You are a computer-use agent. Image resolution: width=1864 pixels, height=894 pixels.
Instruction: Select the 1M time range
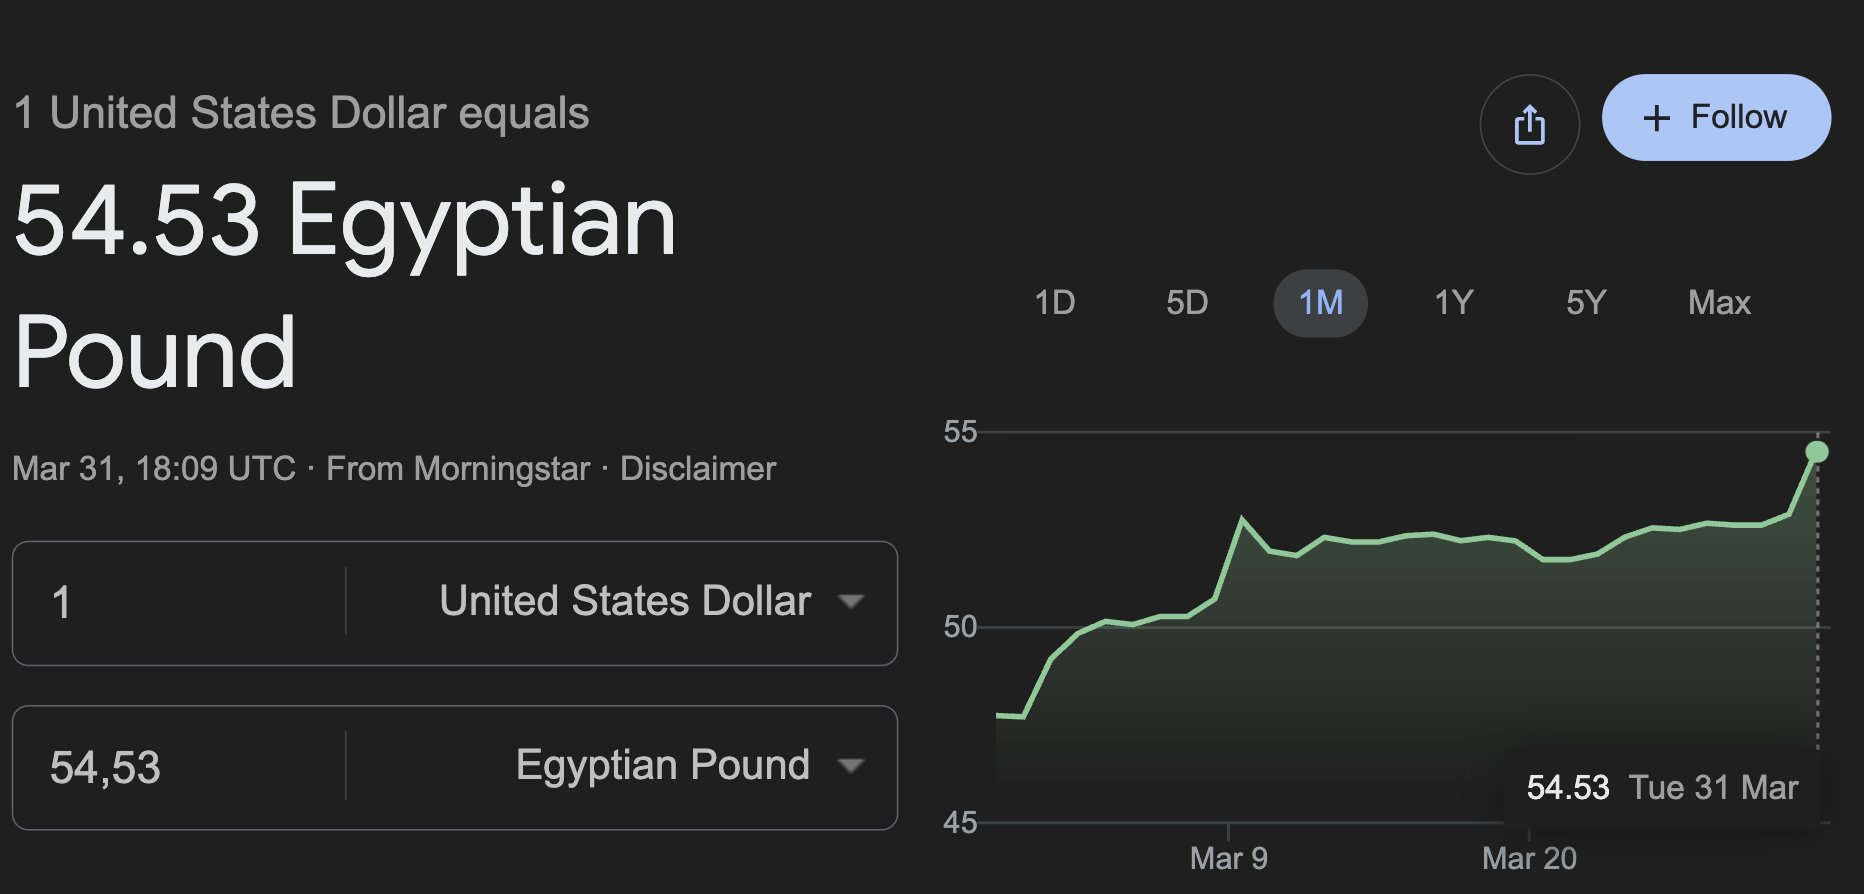(x=1320, y=302)
